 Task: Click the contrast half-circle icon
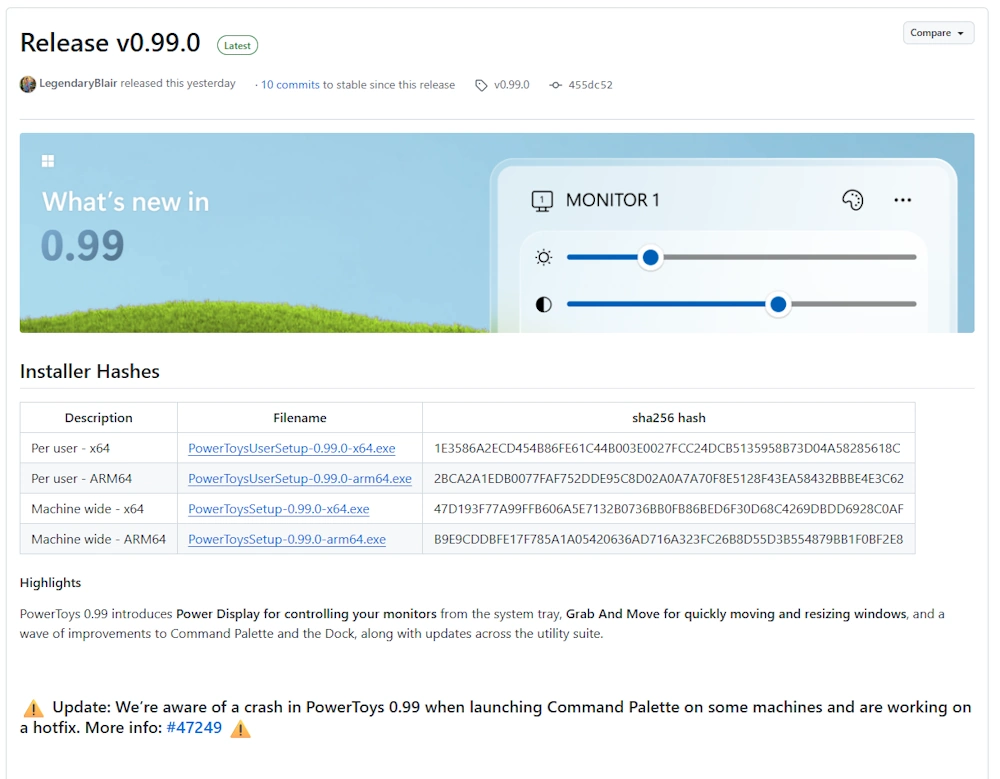(543, 304)
